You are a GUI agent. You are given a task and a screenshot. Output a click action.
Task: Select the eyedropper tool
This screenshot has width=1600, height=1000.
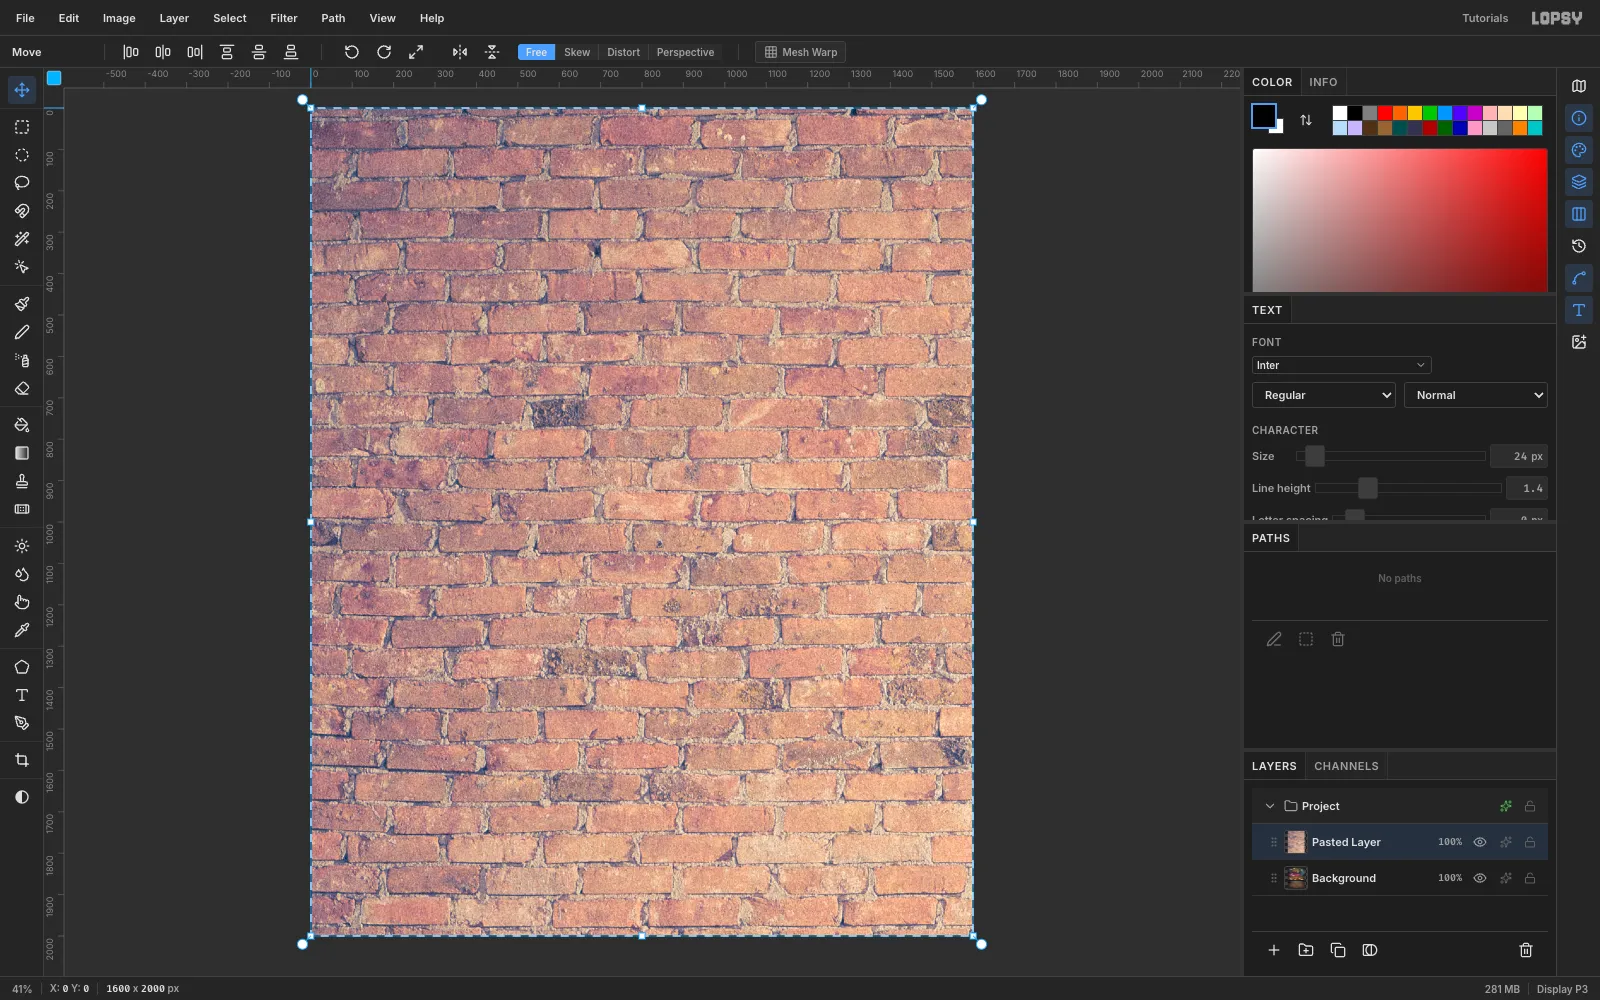[x=22, y=630]
